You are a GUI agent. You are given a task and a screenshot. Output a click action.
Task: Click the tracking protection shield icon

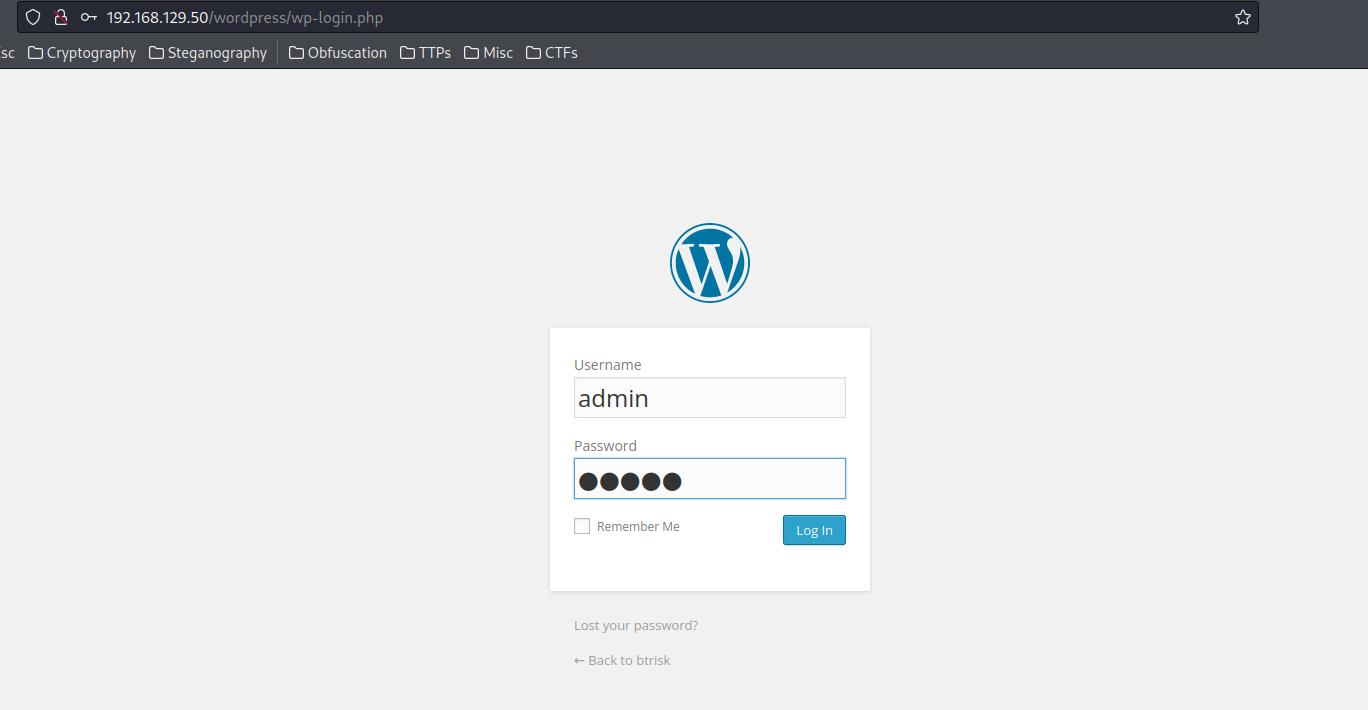(33, 17)
